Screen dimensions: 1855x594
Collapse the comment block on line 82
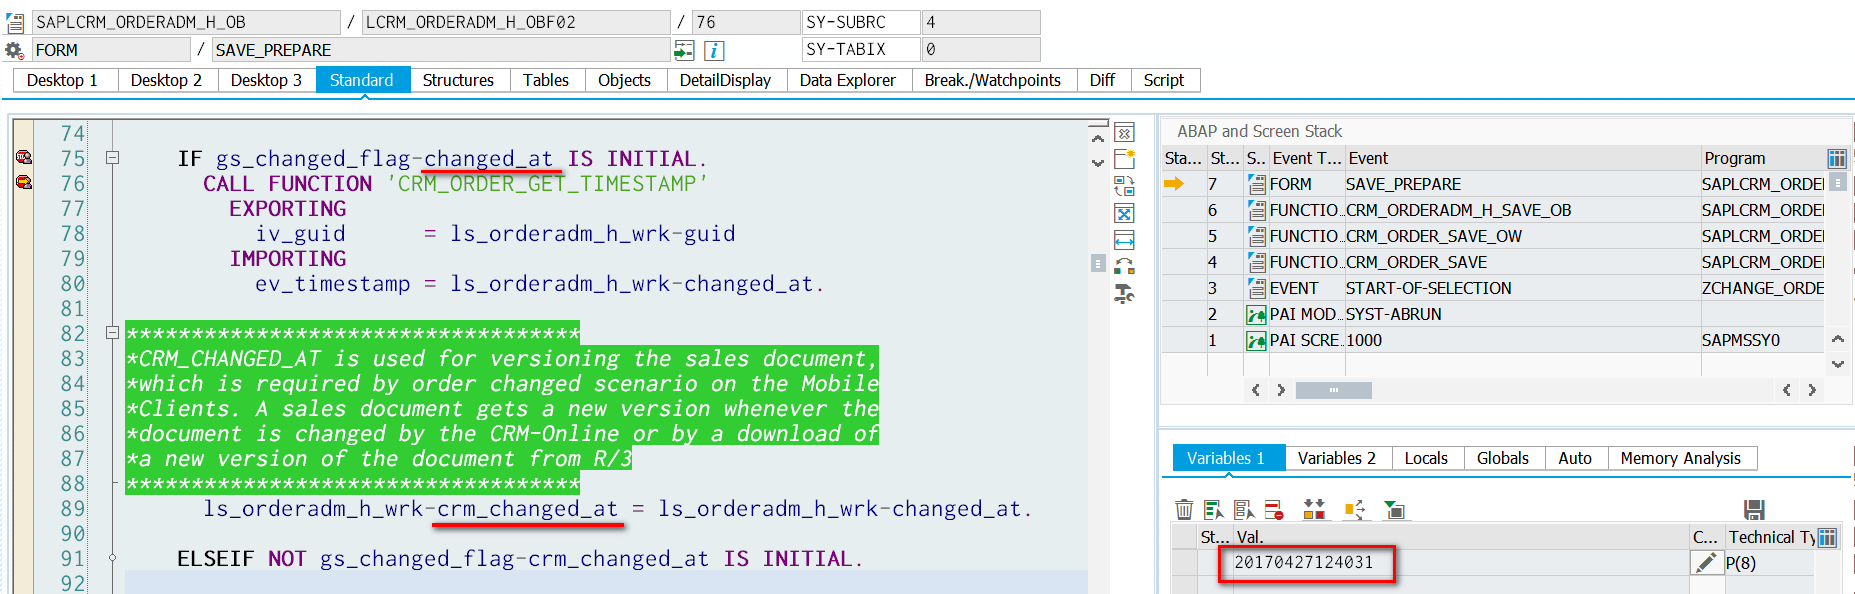[113, 333]
